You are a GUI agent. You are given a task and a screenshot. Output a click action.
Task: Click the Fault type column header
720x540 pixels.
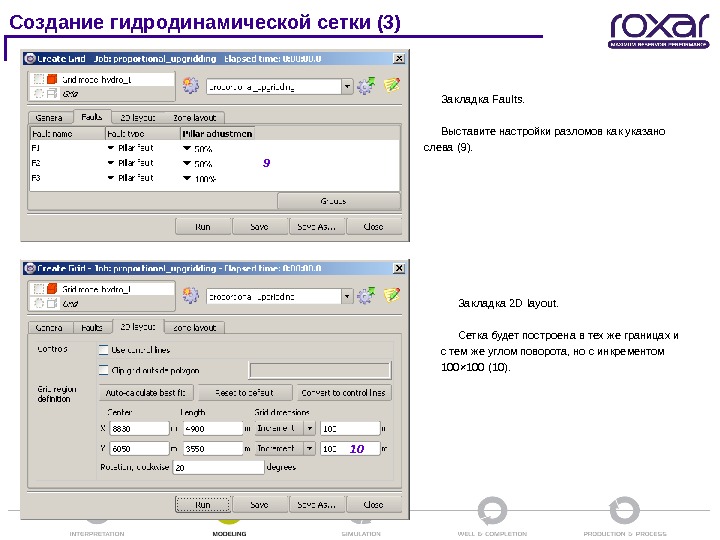(143, 134)
